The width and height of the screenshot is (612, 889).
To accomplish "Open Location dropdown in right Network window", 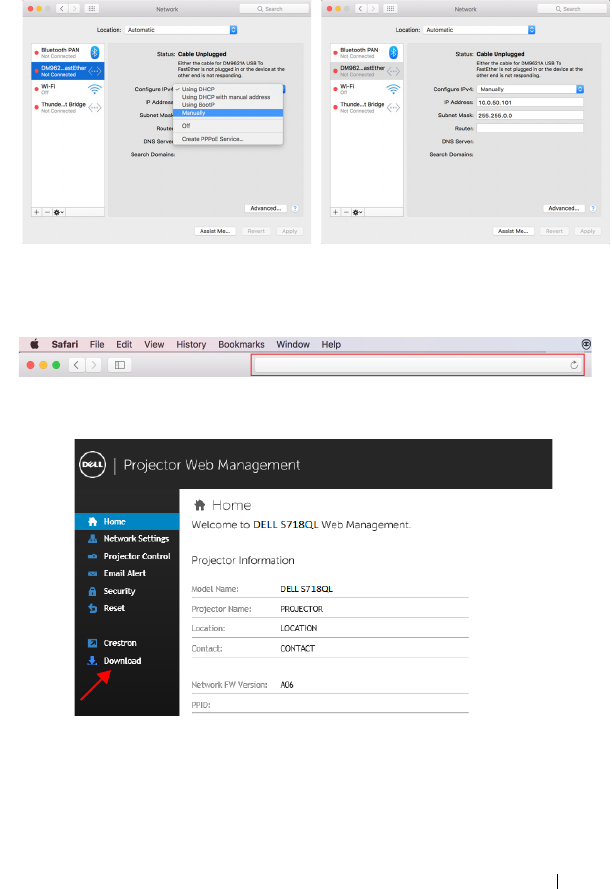I will click(479, 29).
